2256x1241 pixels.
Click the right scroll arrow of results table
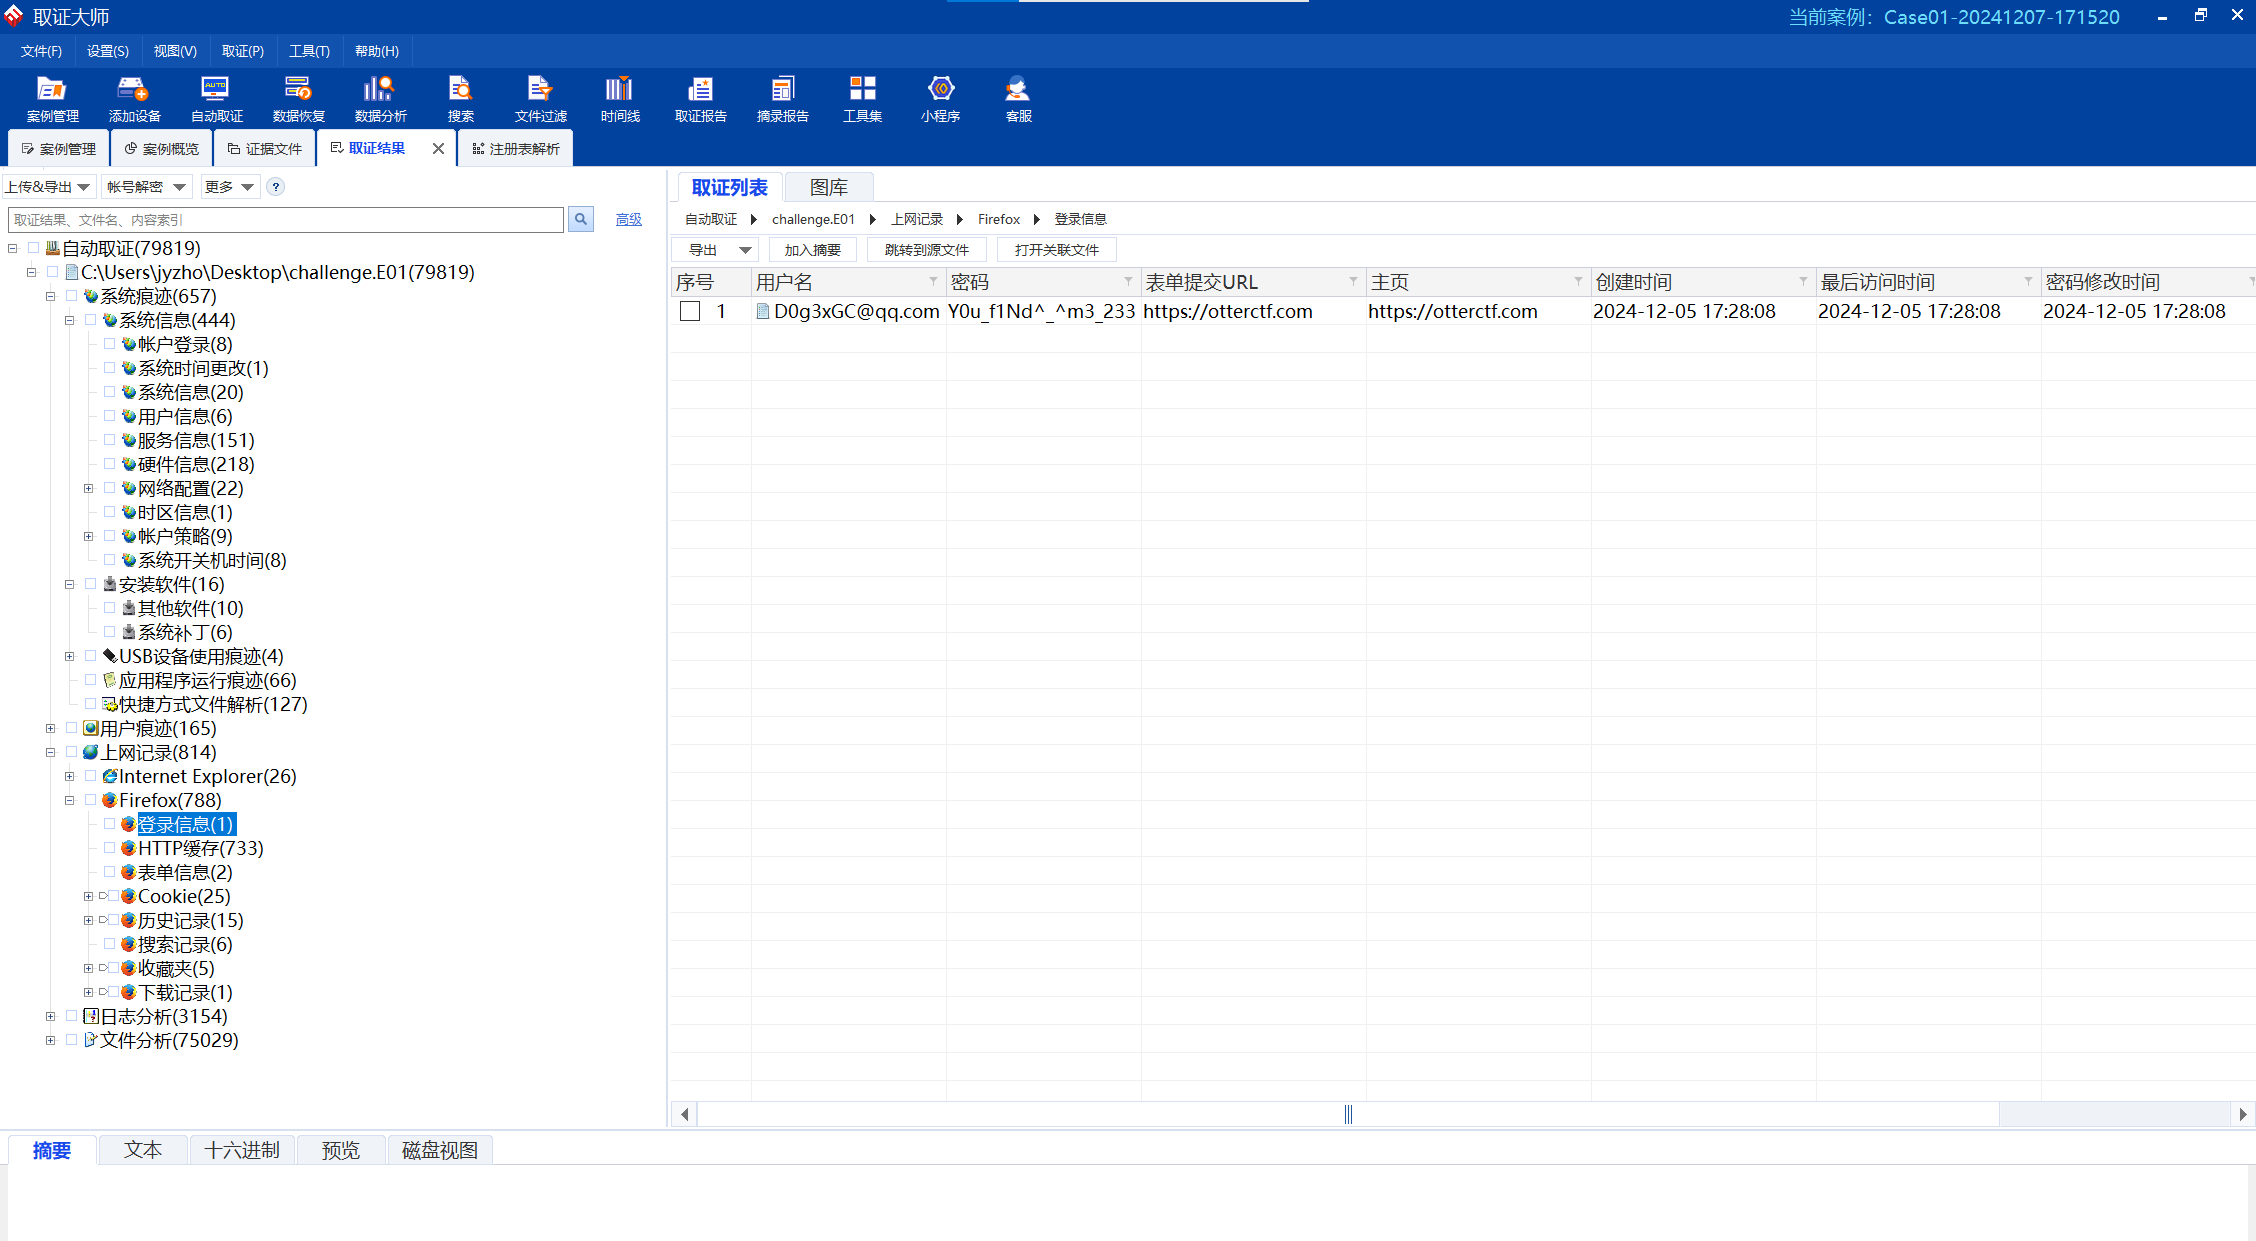(x=2243, y=1114)
